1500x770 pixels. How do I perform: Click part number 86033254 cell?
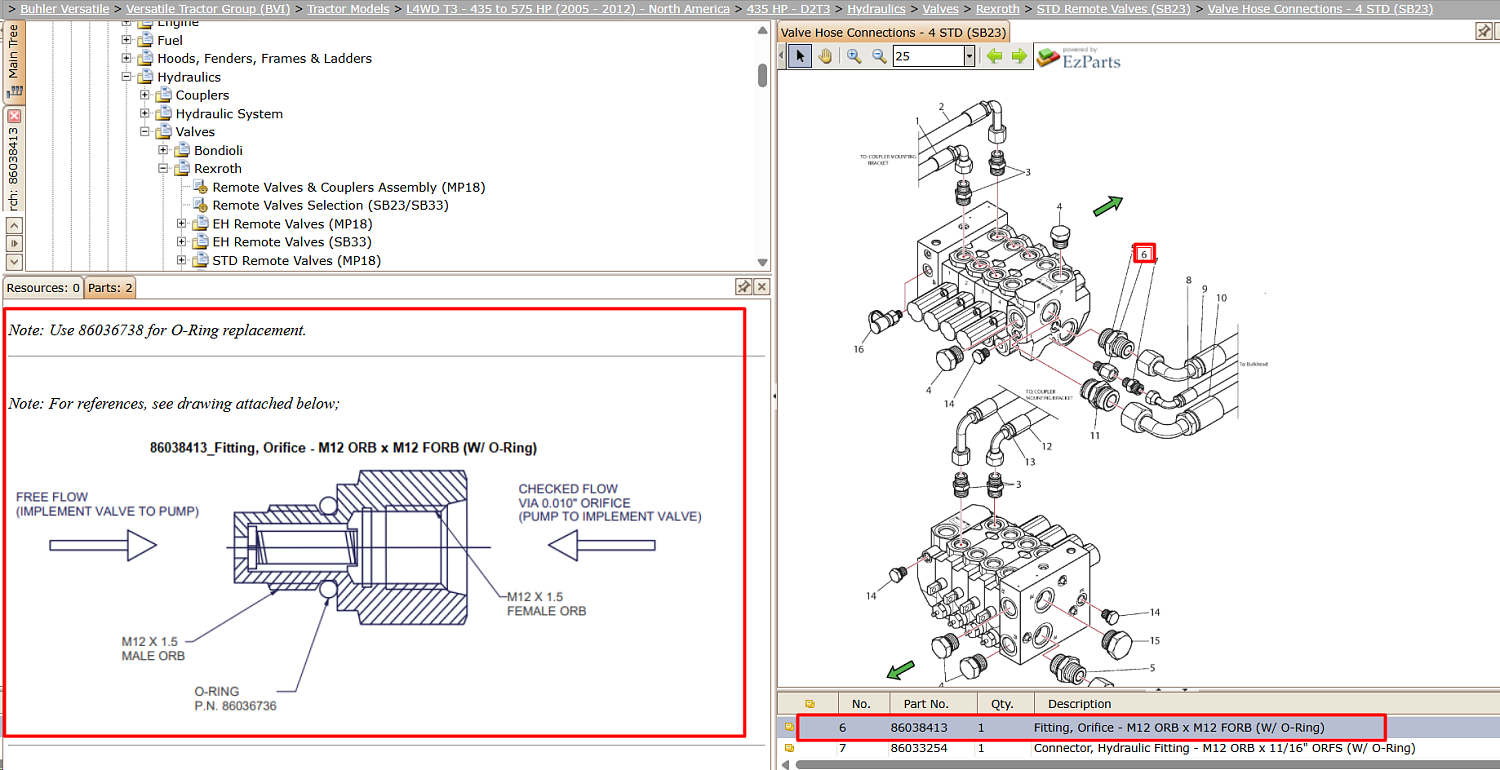(x=919, y=748)
